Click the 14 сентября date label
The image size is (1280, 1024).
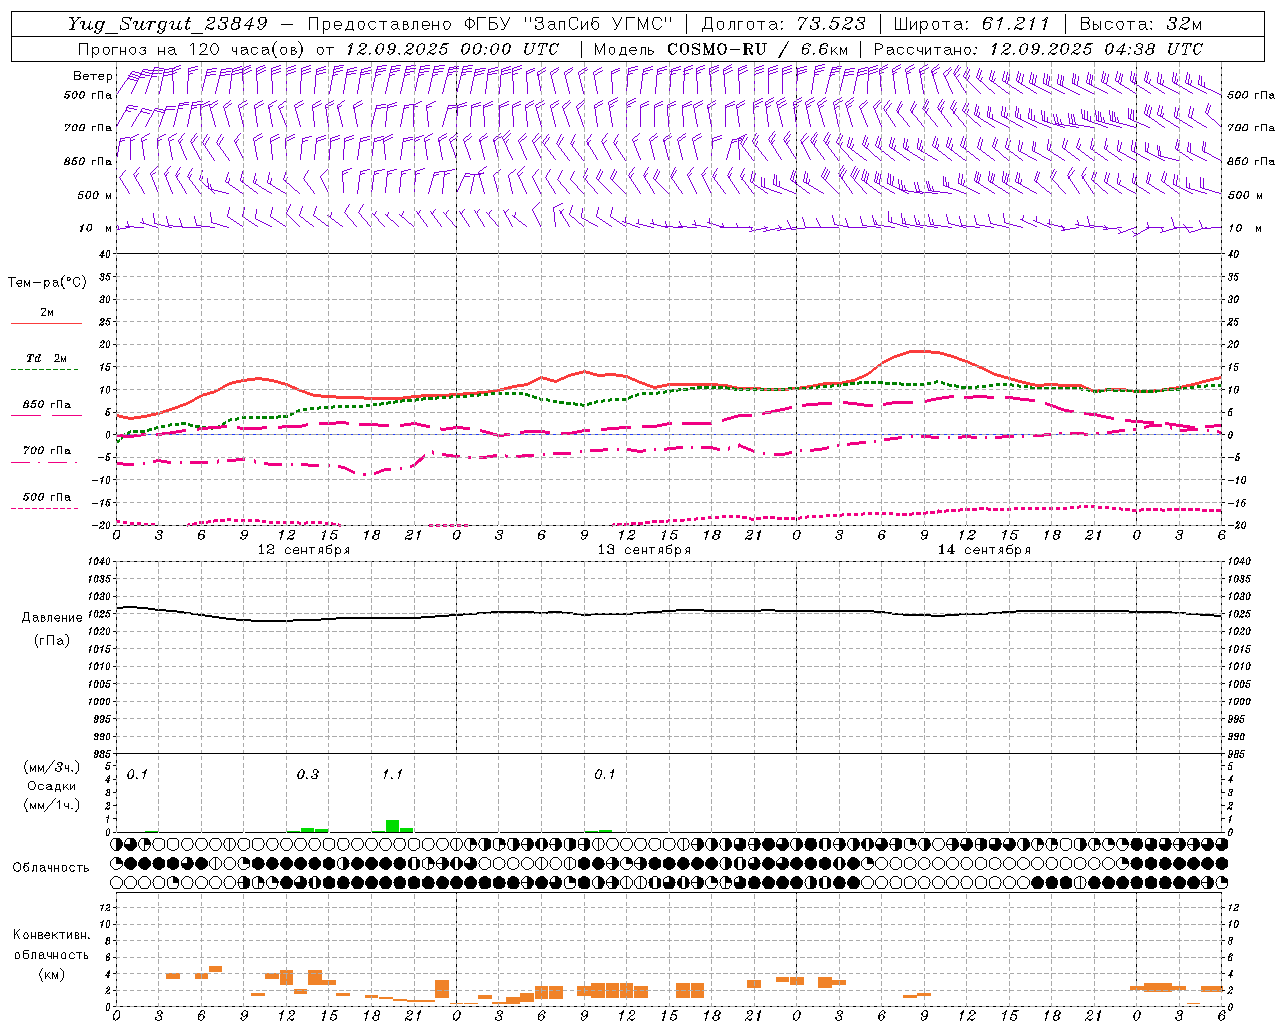click(x=984, y=550)
